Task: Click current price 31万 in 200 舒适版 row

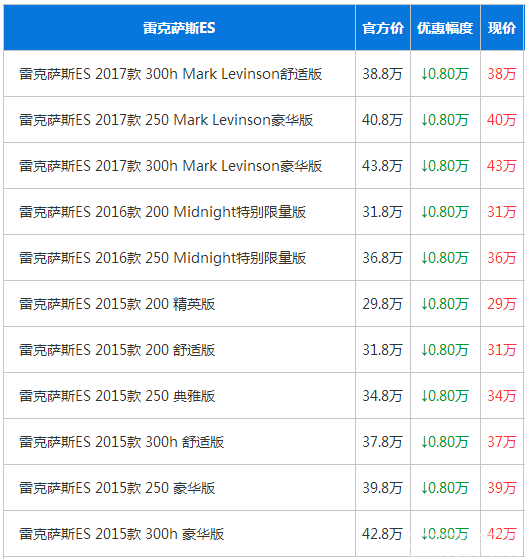Action: pyautogui.click(x=502, y=350)
